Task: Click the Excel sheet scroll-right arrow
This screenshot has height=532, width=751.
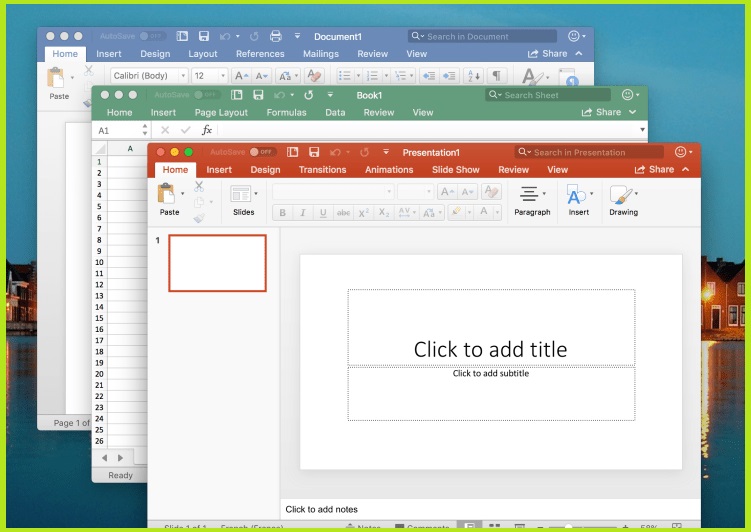Action: click(x=120, y=458)
